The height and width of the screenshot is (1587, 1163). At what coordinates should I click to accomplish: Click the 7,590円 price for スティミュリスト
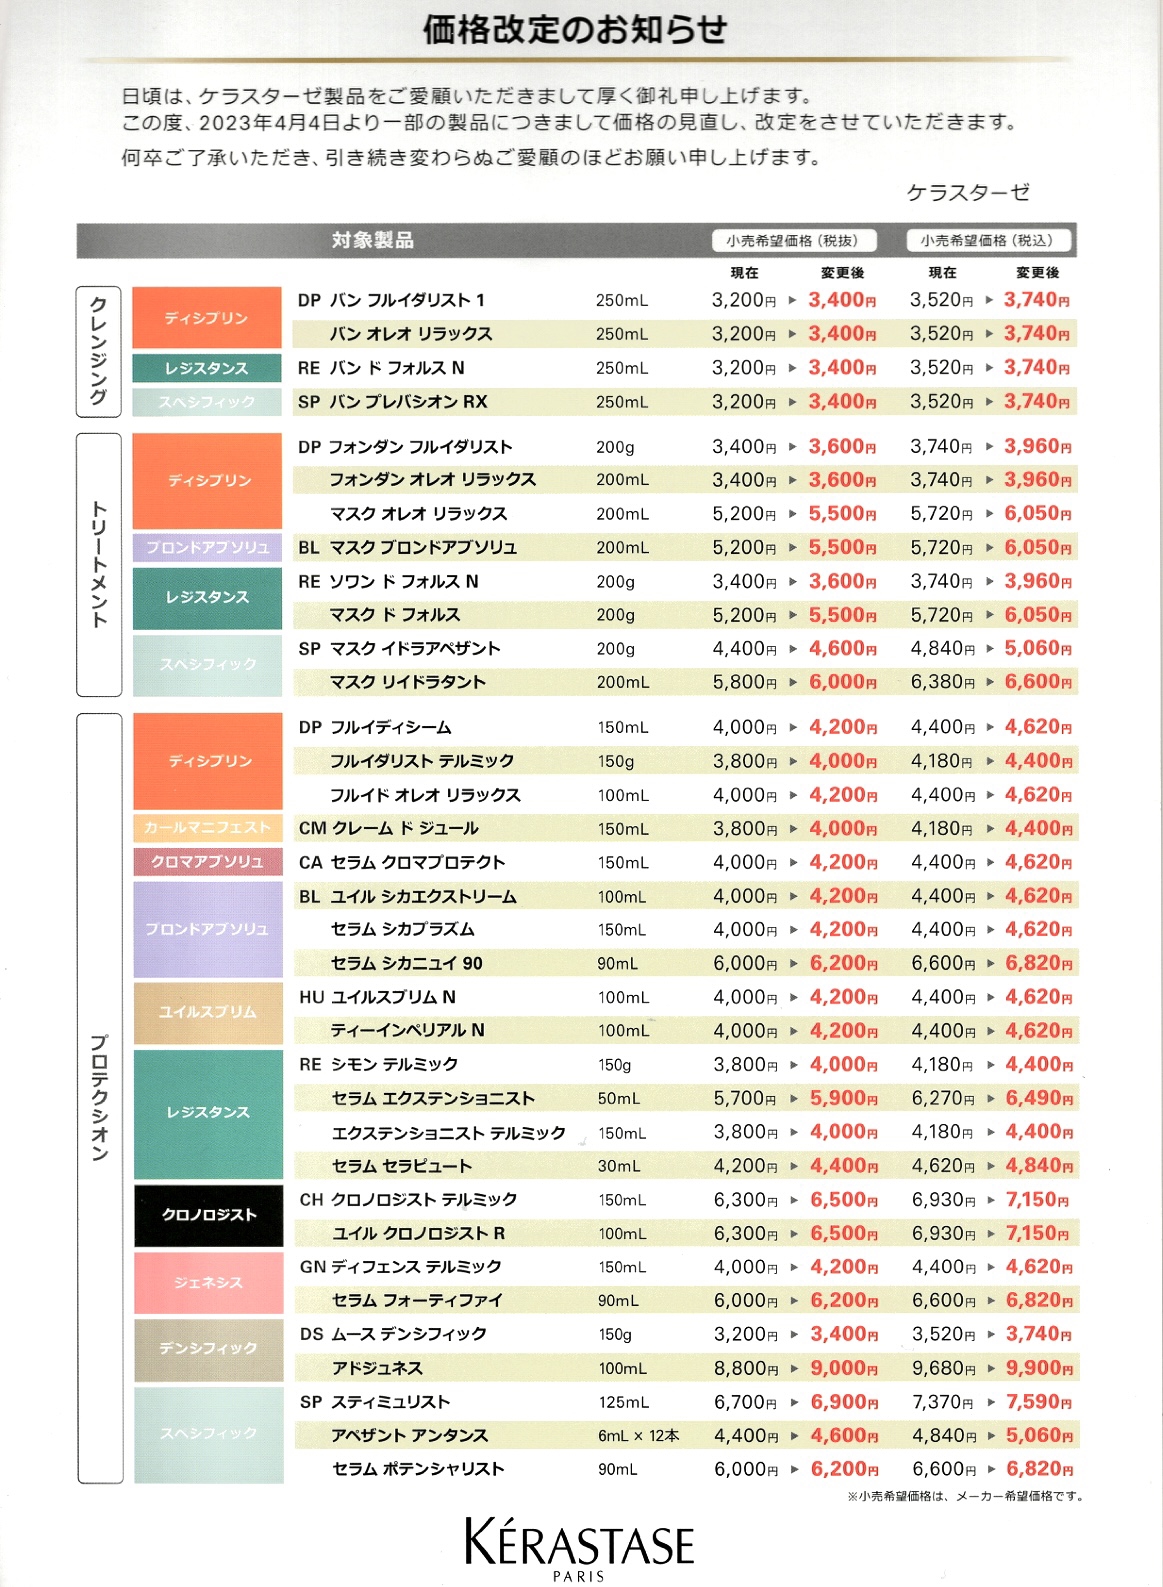coord(1039,1402)
